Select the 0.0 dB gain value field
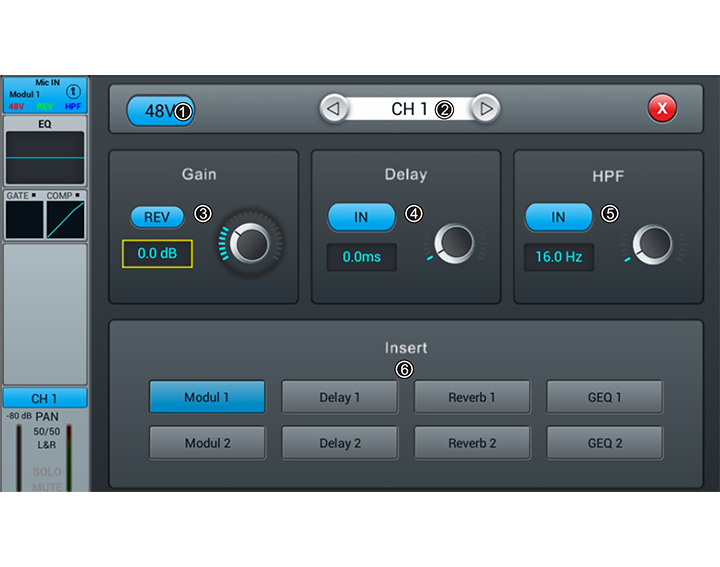720x567 pixels. [x=157, y=254]
